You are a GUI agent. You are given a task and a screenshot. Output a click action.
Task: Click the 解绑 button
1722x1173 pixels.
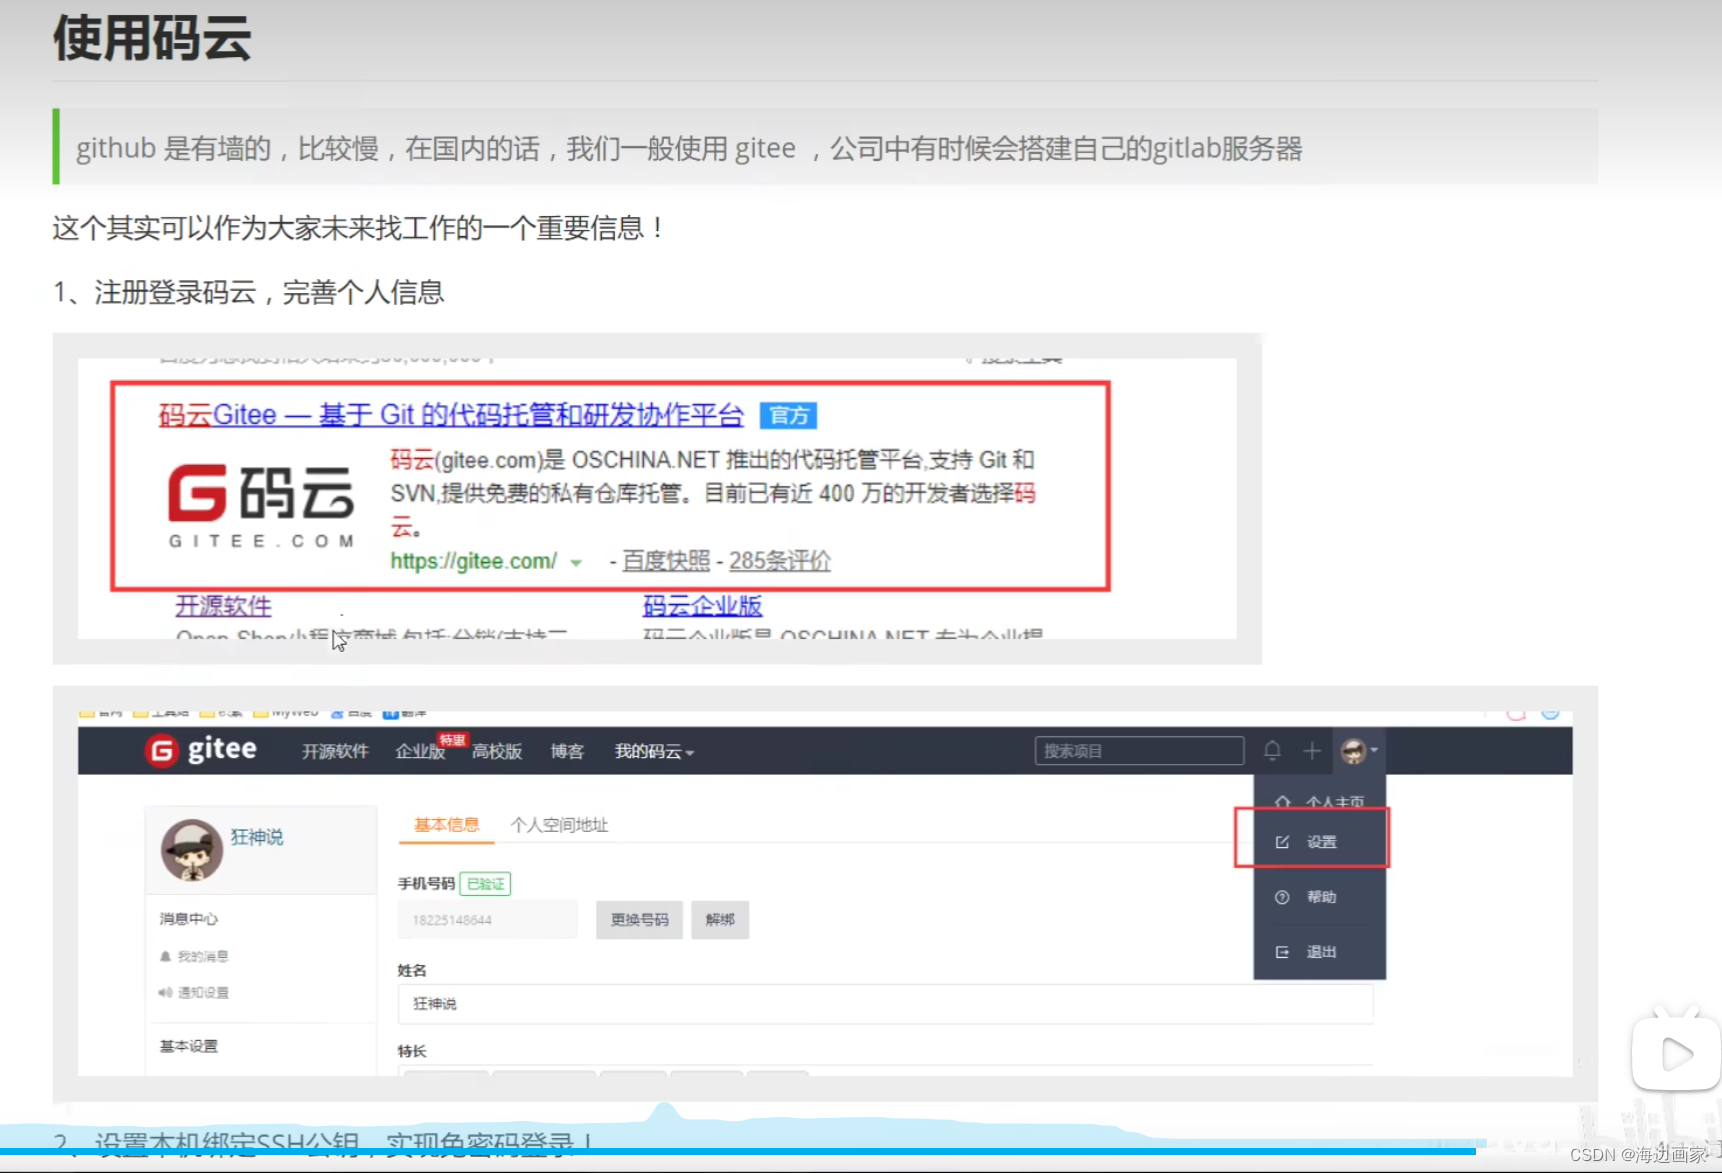tap(720, 920)
